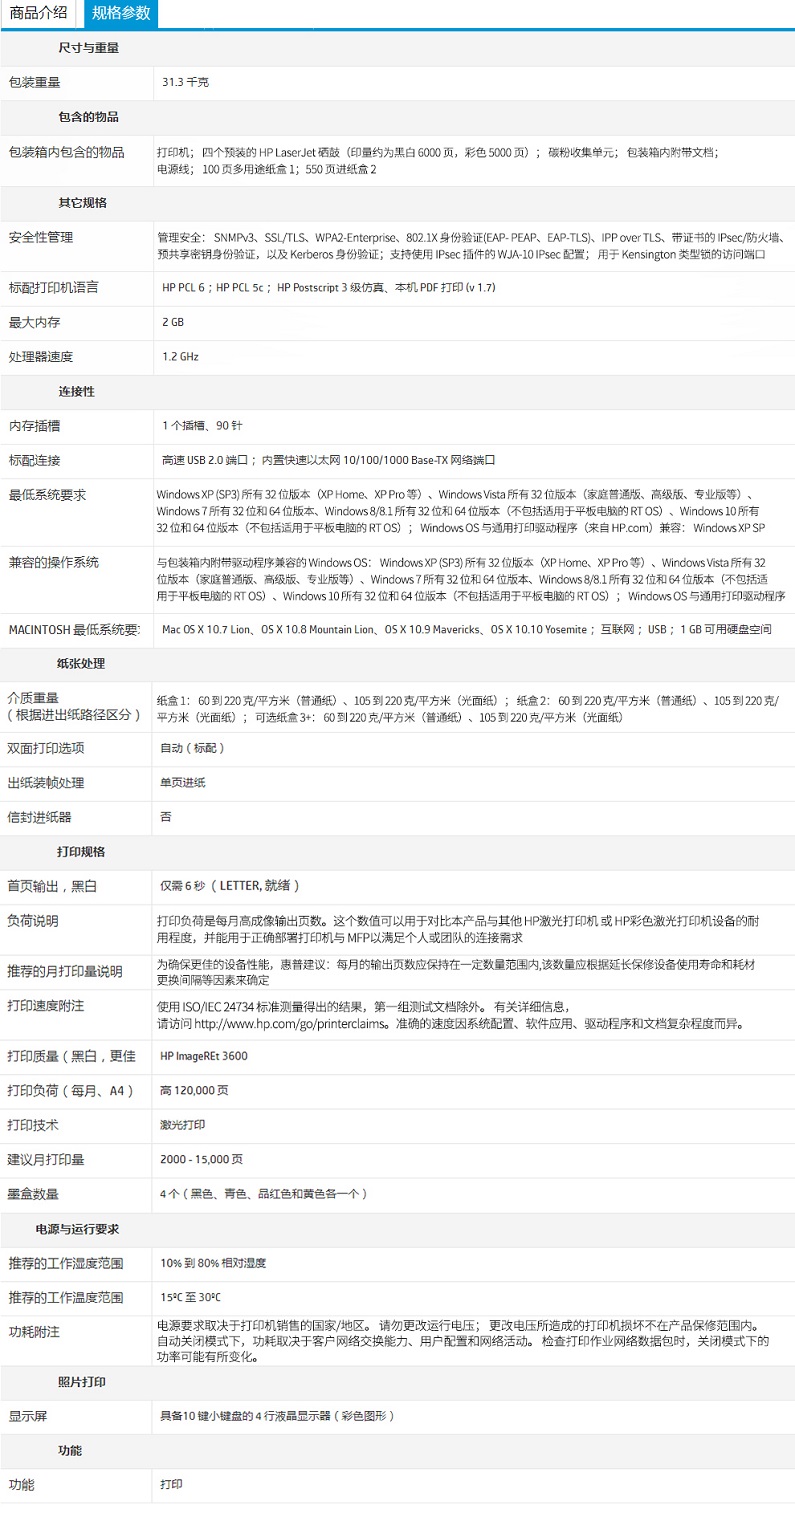Select the 31.3 千克 value
This screenshot has width=795, height=1513.
pos(186,82)
